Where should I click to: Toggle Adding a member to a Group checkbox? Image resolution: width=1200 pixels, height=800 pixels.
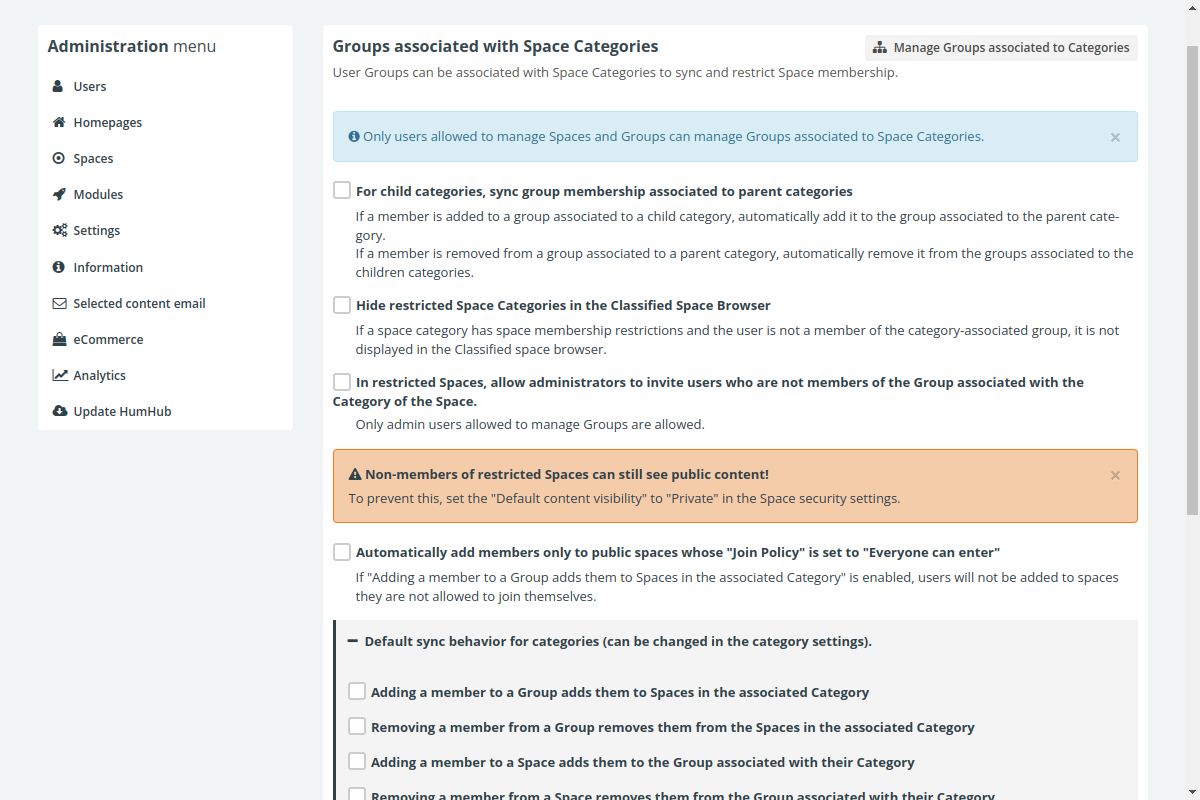[357, 691]
